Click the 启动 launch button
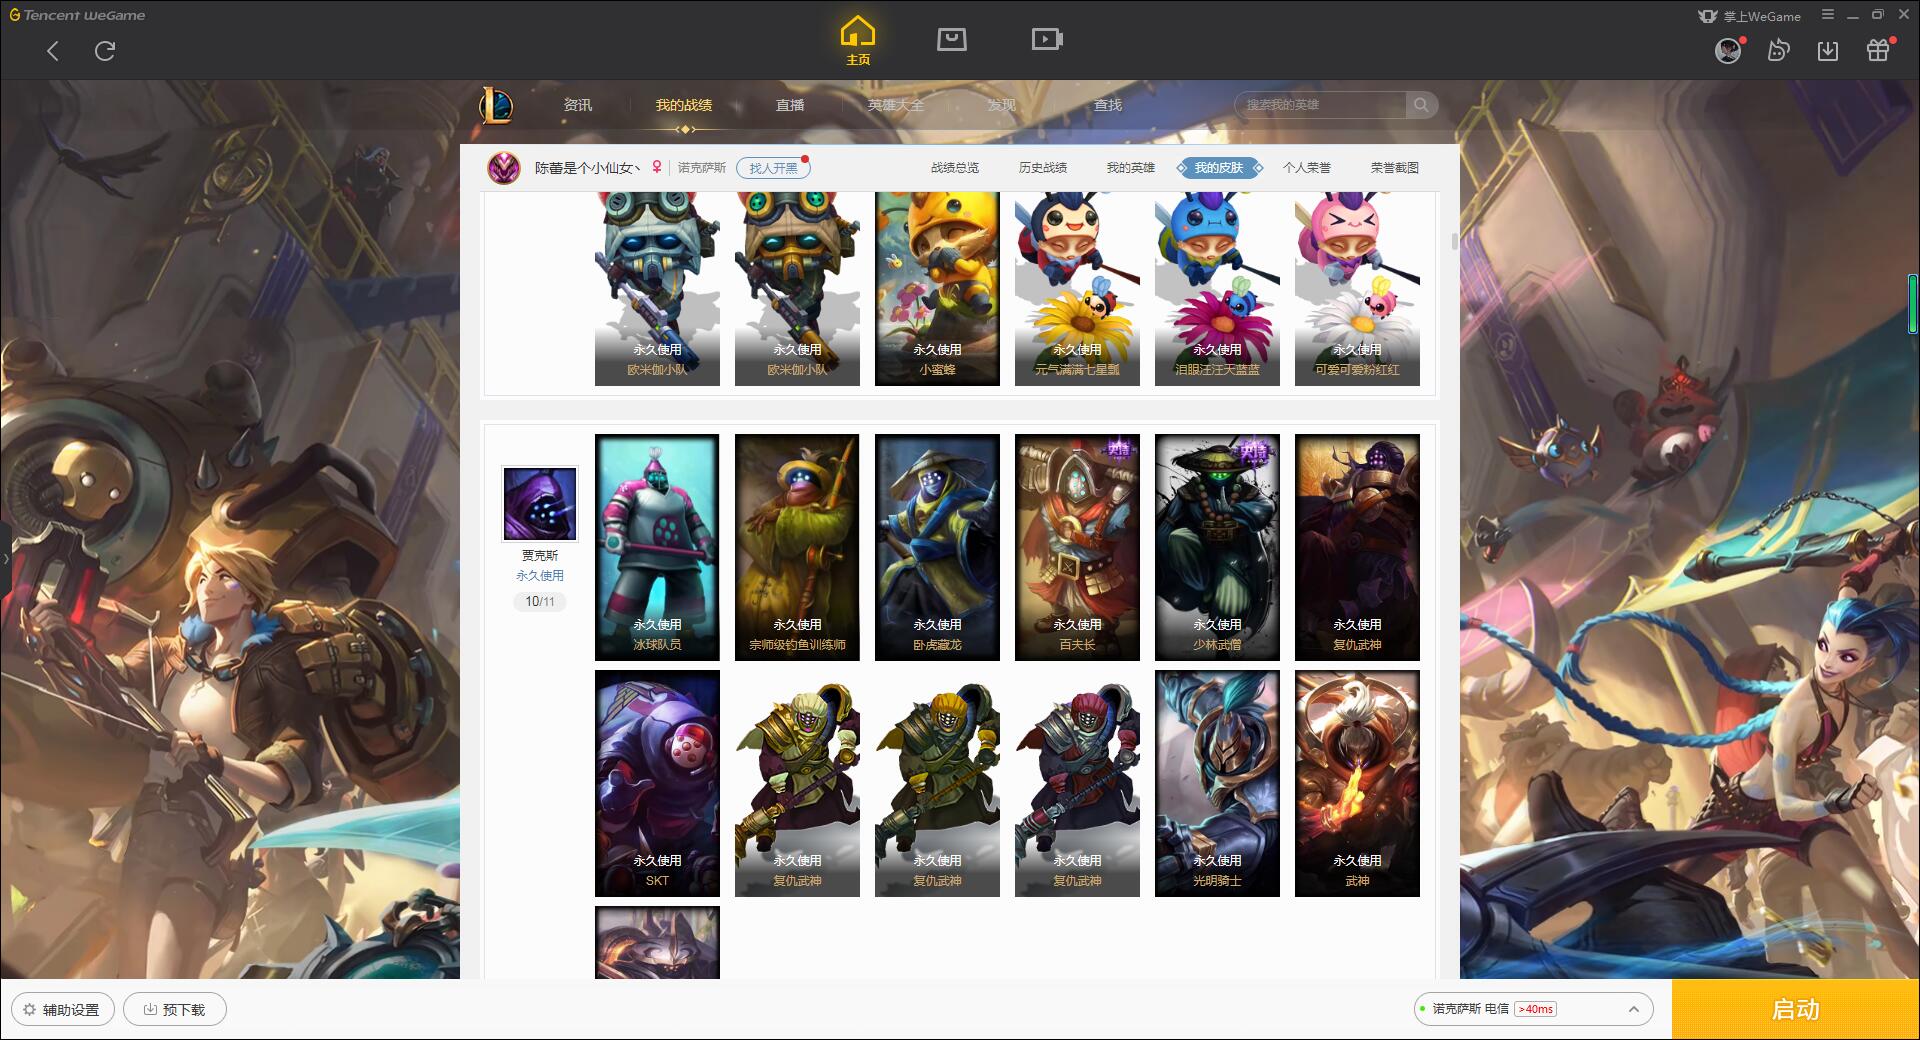This screenshot has width=1920, height=1040. pos(1795,1009)
